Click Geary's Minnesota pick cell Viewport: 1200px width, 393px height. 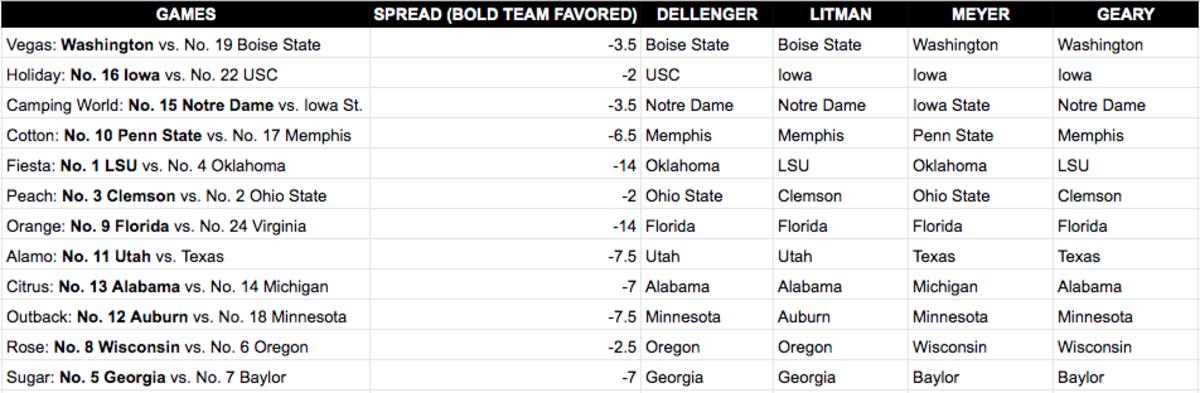point(1126,317)
